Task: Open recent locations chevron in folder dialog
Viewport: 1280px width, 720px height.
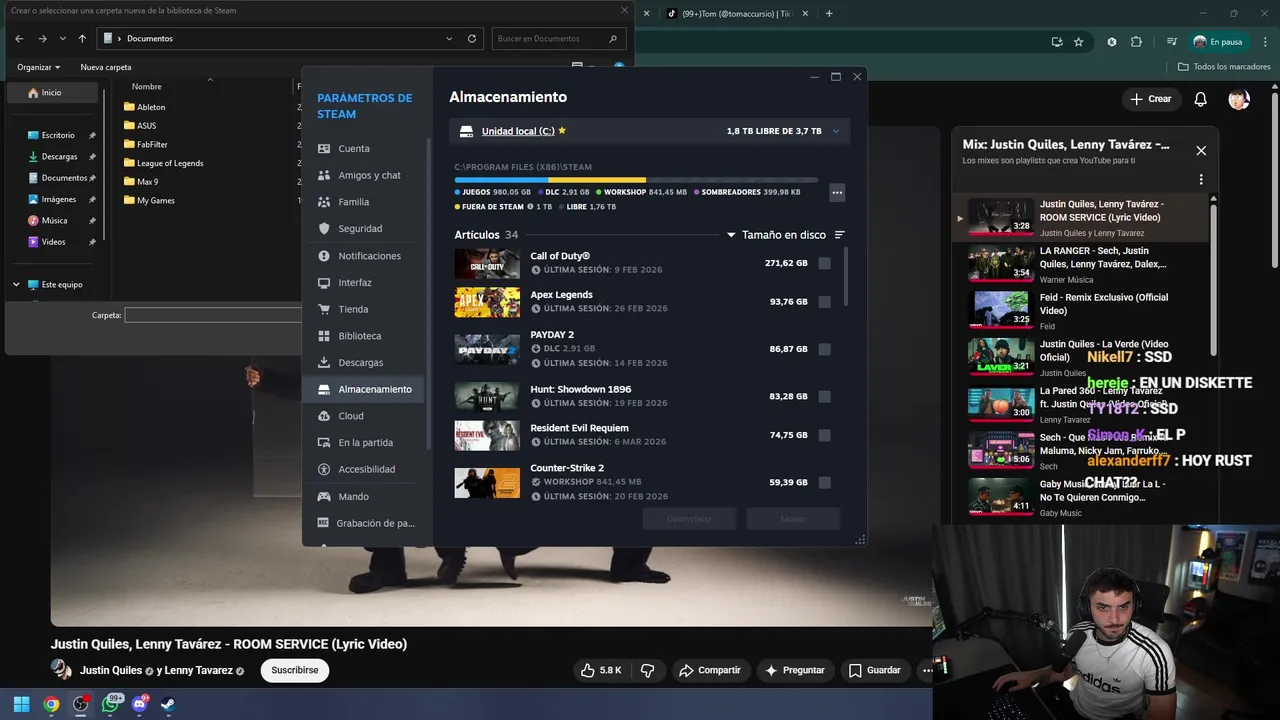Action: [x=62, y=38]
